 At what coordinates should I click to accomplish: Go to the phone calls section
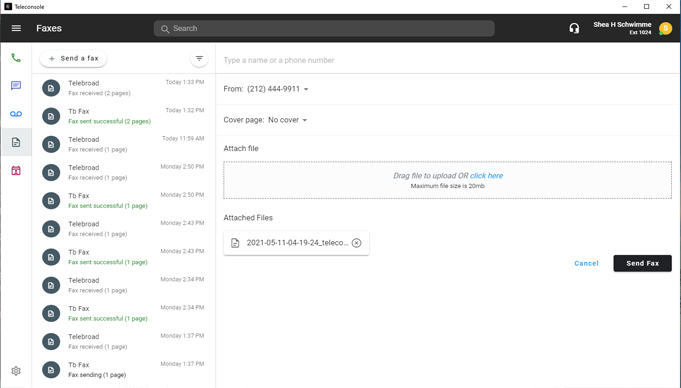point(16,58)
